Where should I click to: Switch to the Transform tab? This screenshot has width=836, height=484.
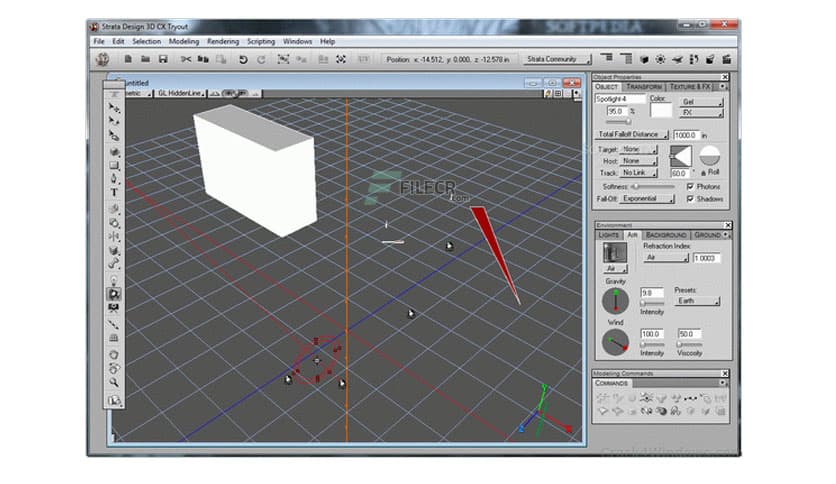point(644,86)
